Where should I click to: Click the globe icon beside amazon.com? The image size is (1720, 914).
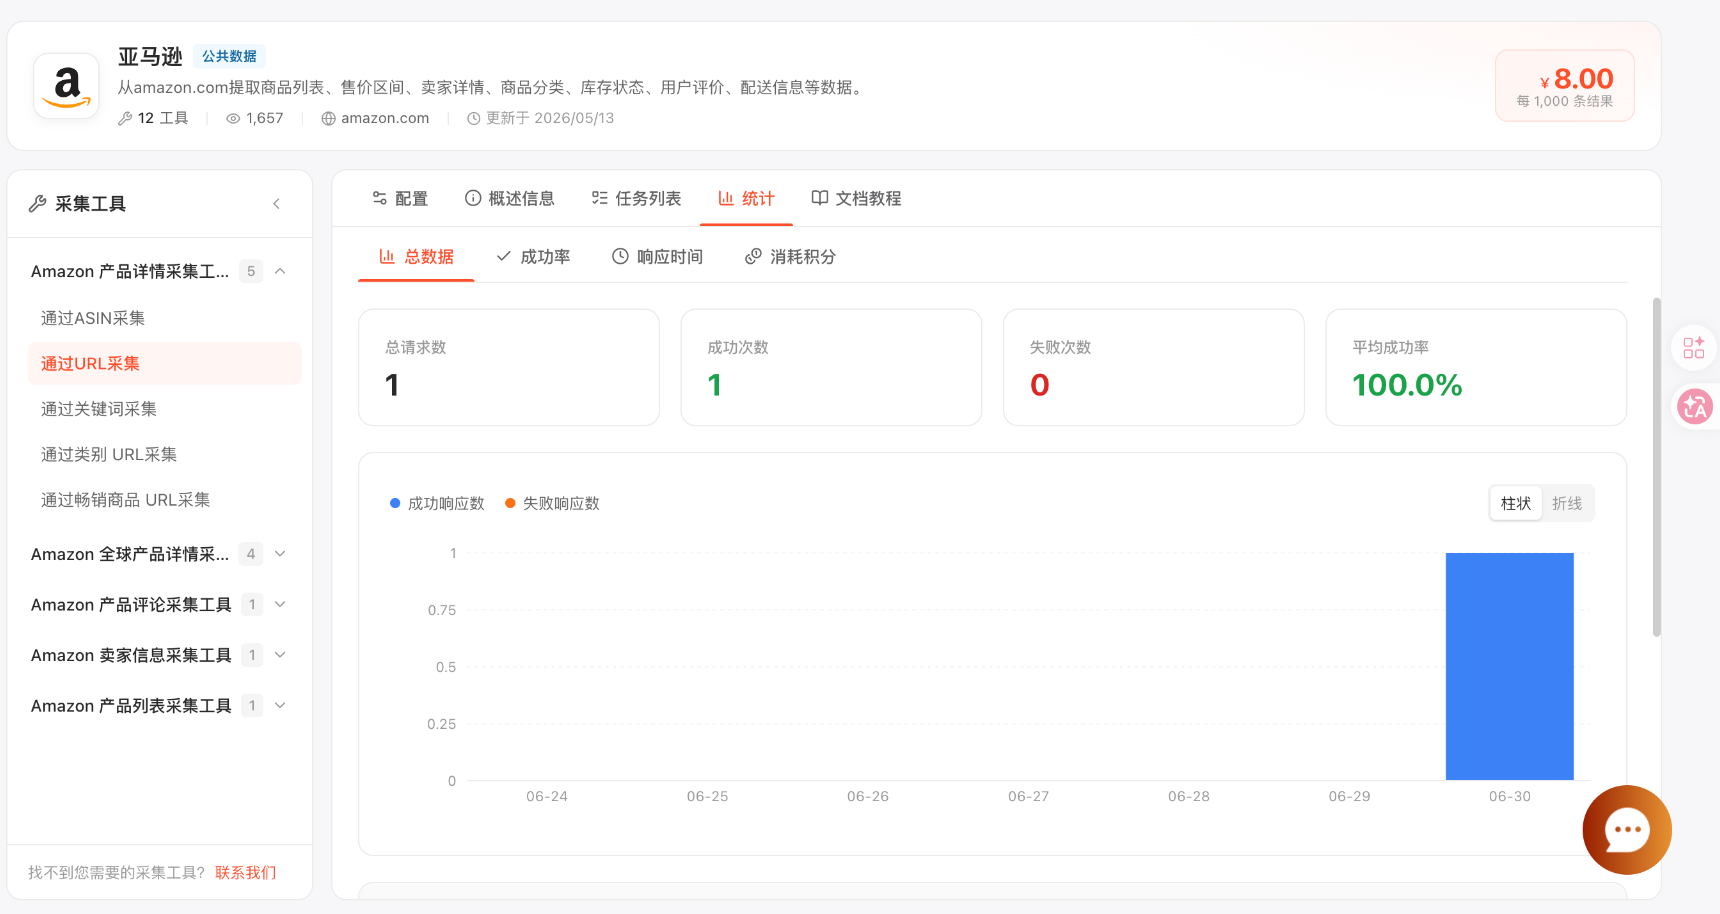coord(328,118)
